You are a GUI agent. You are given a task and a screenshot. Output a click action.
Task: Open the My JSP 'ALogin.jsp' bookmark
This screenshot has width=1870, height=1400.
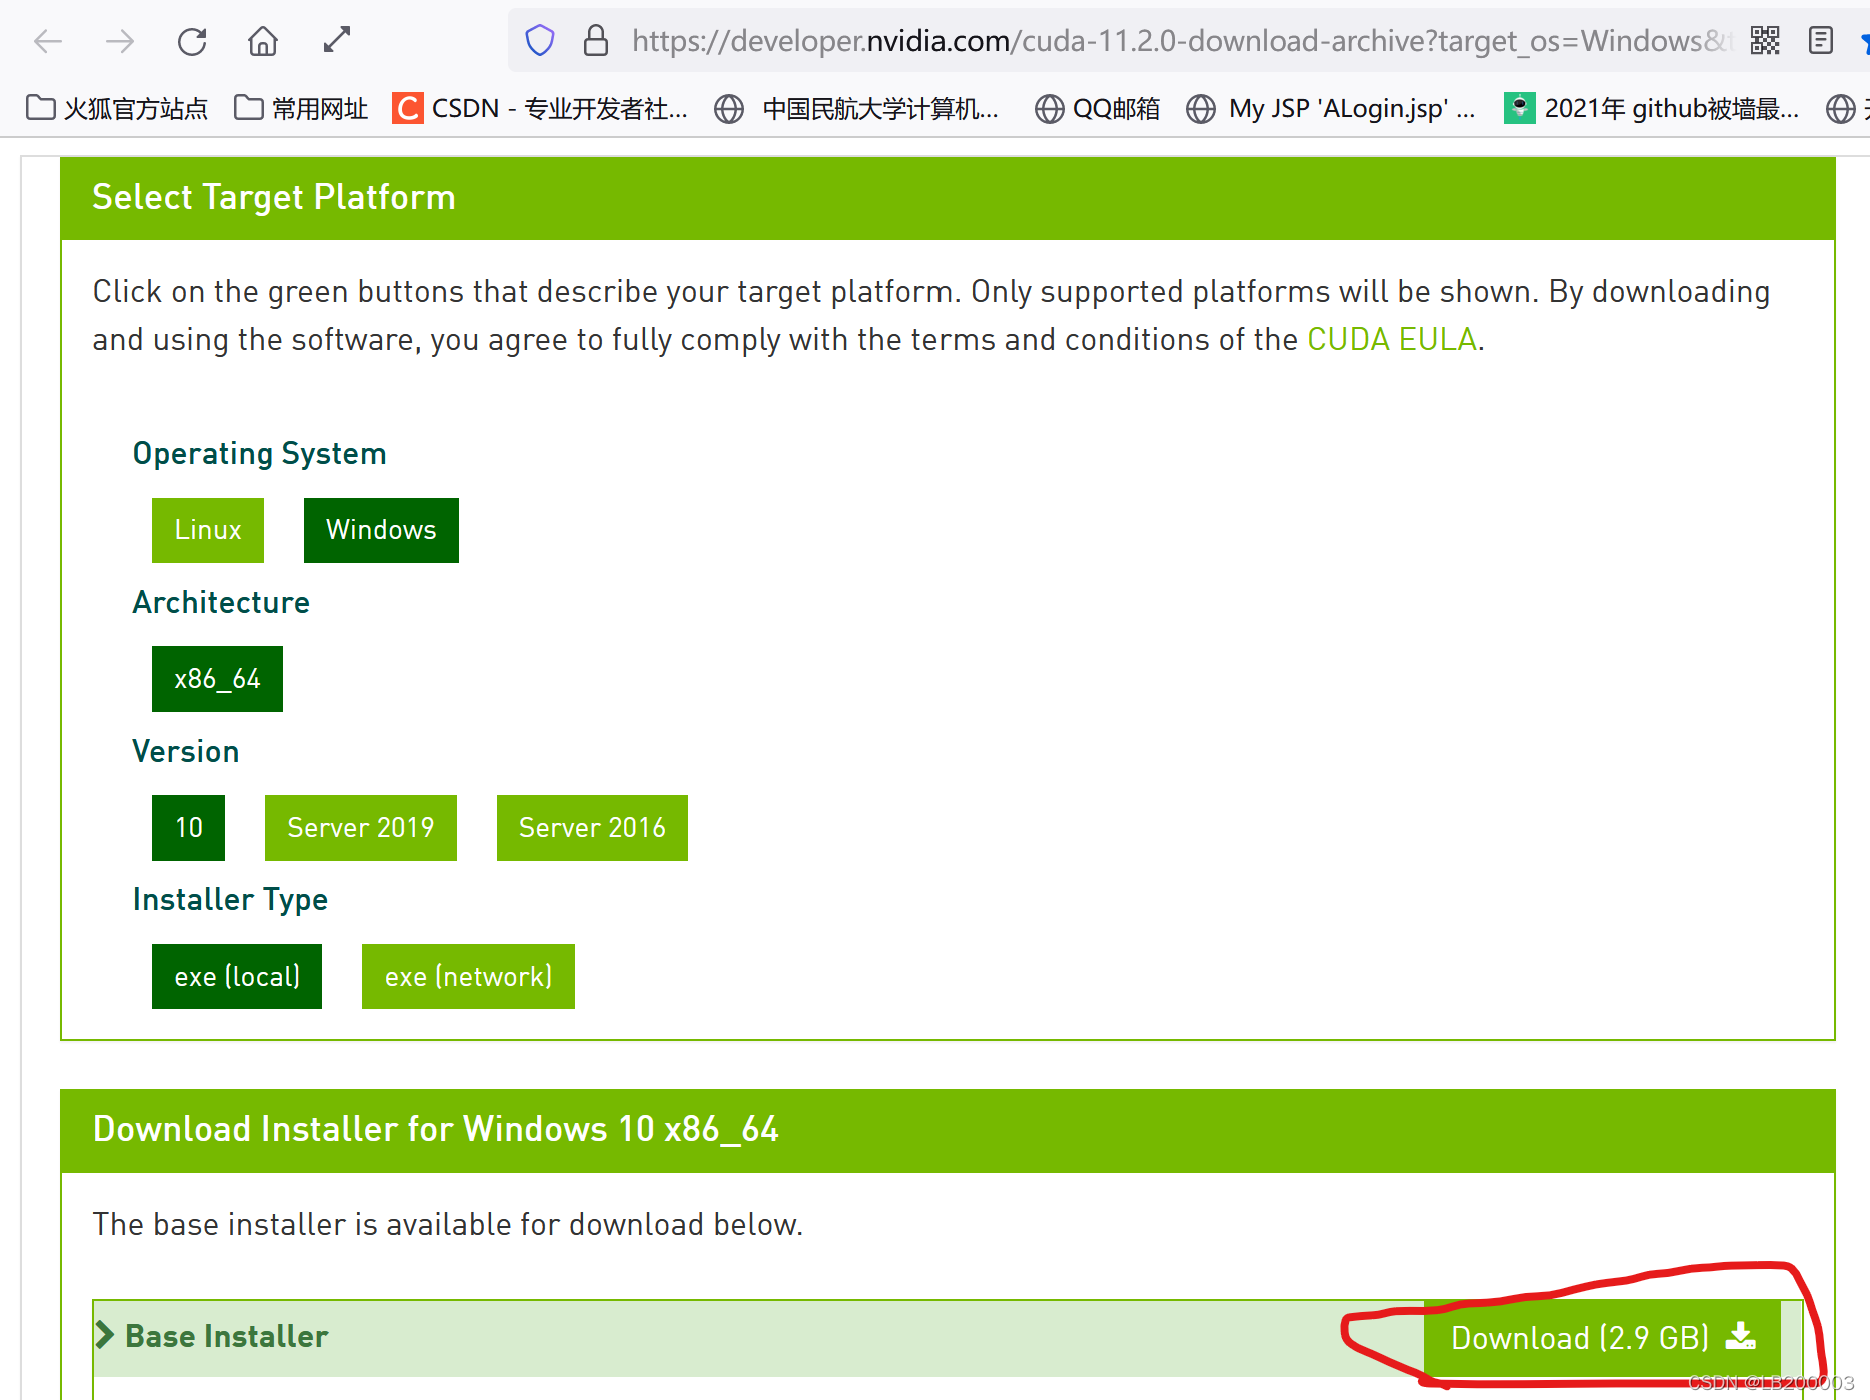coord(1331,108)
